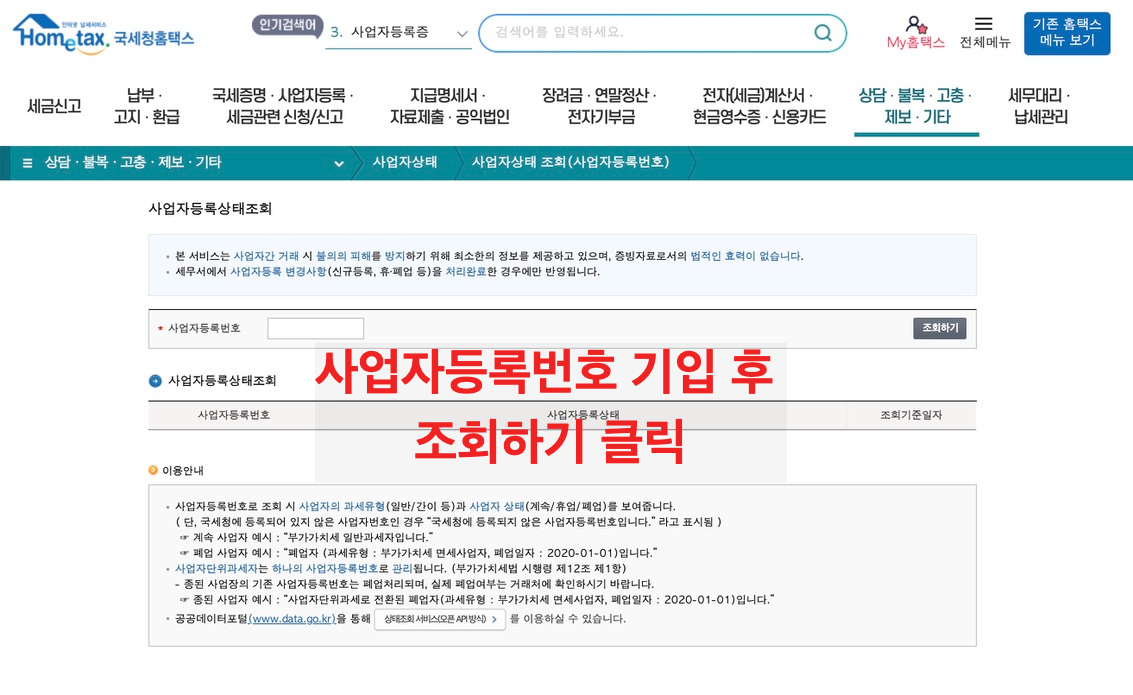1133x695 pixels.
Task: Click the Hometax logo
Action: tap(103, 33)
